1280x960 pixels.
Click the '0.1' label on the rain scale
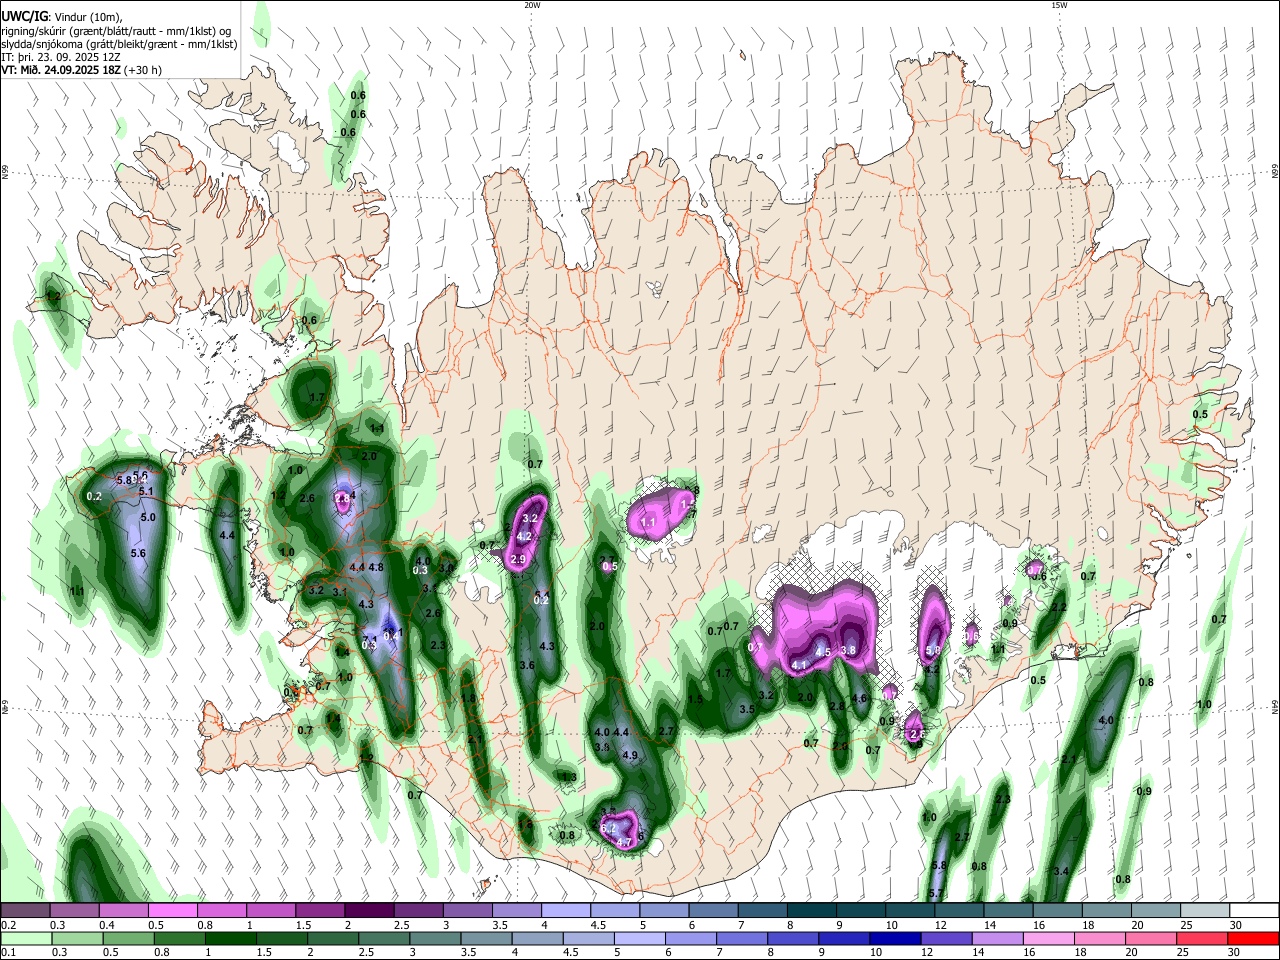pyautogui.click(x=8, y=953)
